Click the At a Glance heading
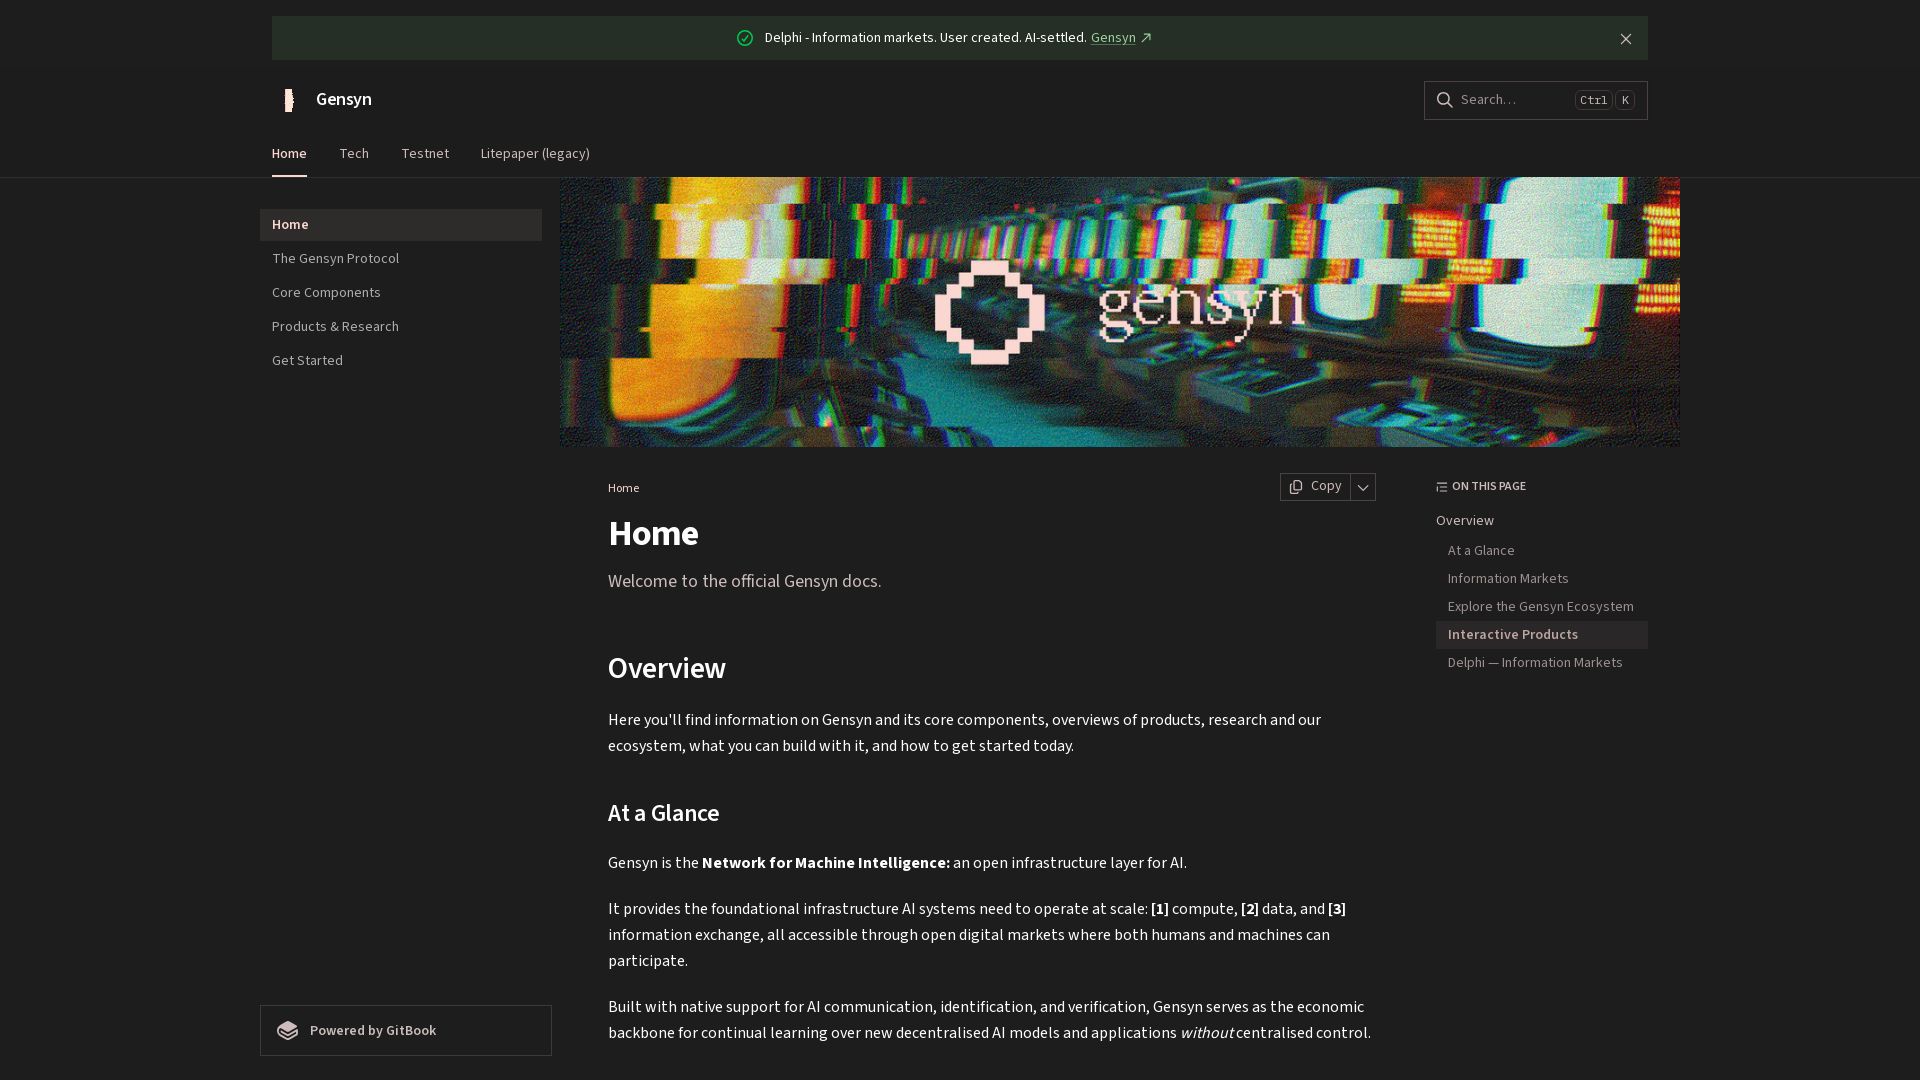The width and height of the screenshot is (1920, 1080). [x=663, y=814]
